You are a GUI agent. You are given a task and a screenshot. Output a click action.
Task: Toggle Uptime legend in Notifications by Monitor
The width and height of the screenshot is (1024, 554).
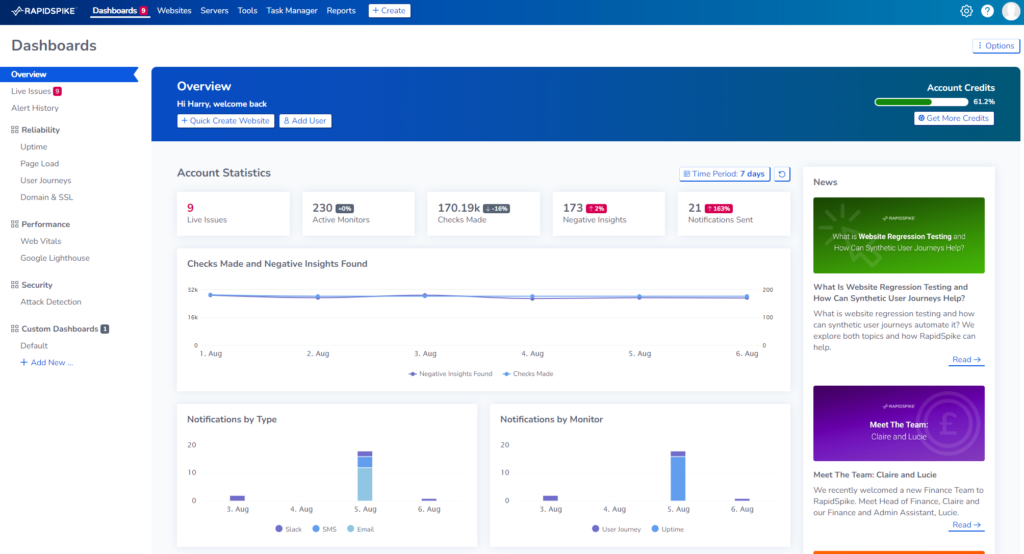pos(667,529)
